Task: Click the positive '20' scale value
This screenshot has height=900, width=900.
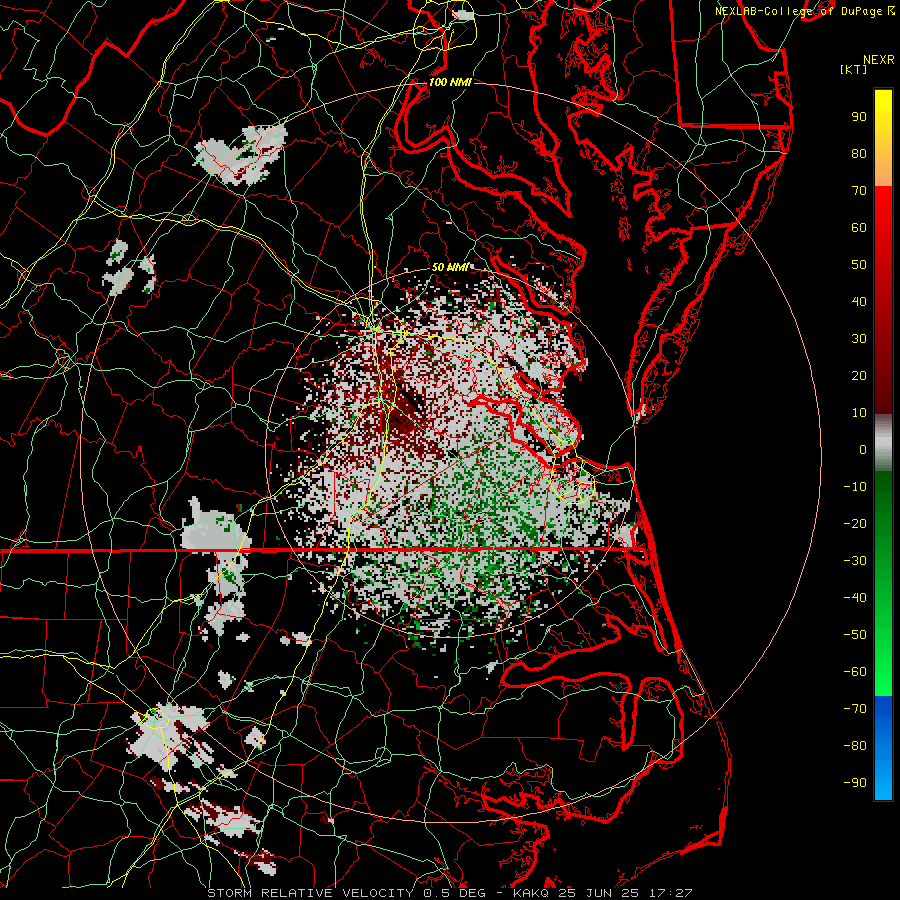Action: pyautogui.click(x=859, y=376)
